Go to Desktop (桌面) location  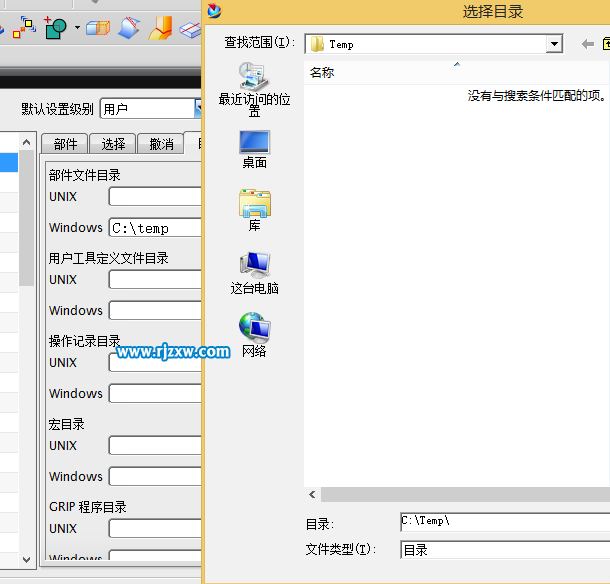tap(254, 150)
